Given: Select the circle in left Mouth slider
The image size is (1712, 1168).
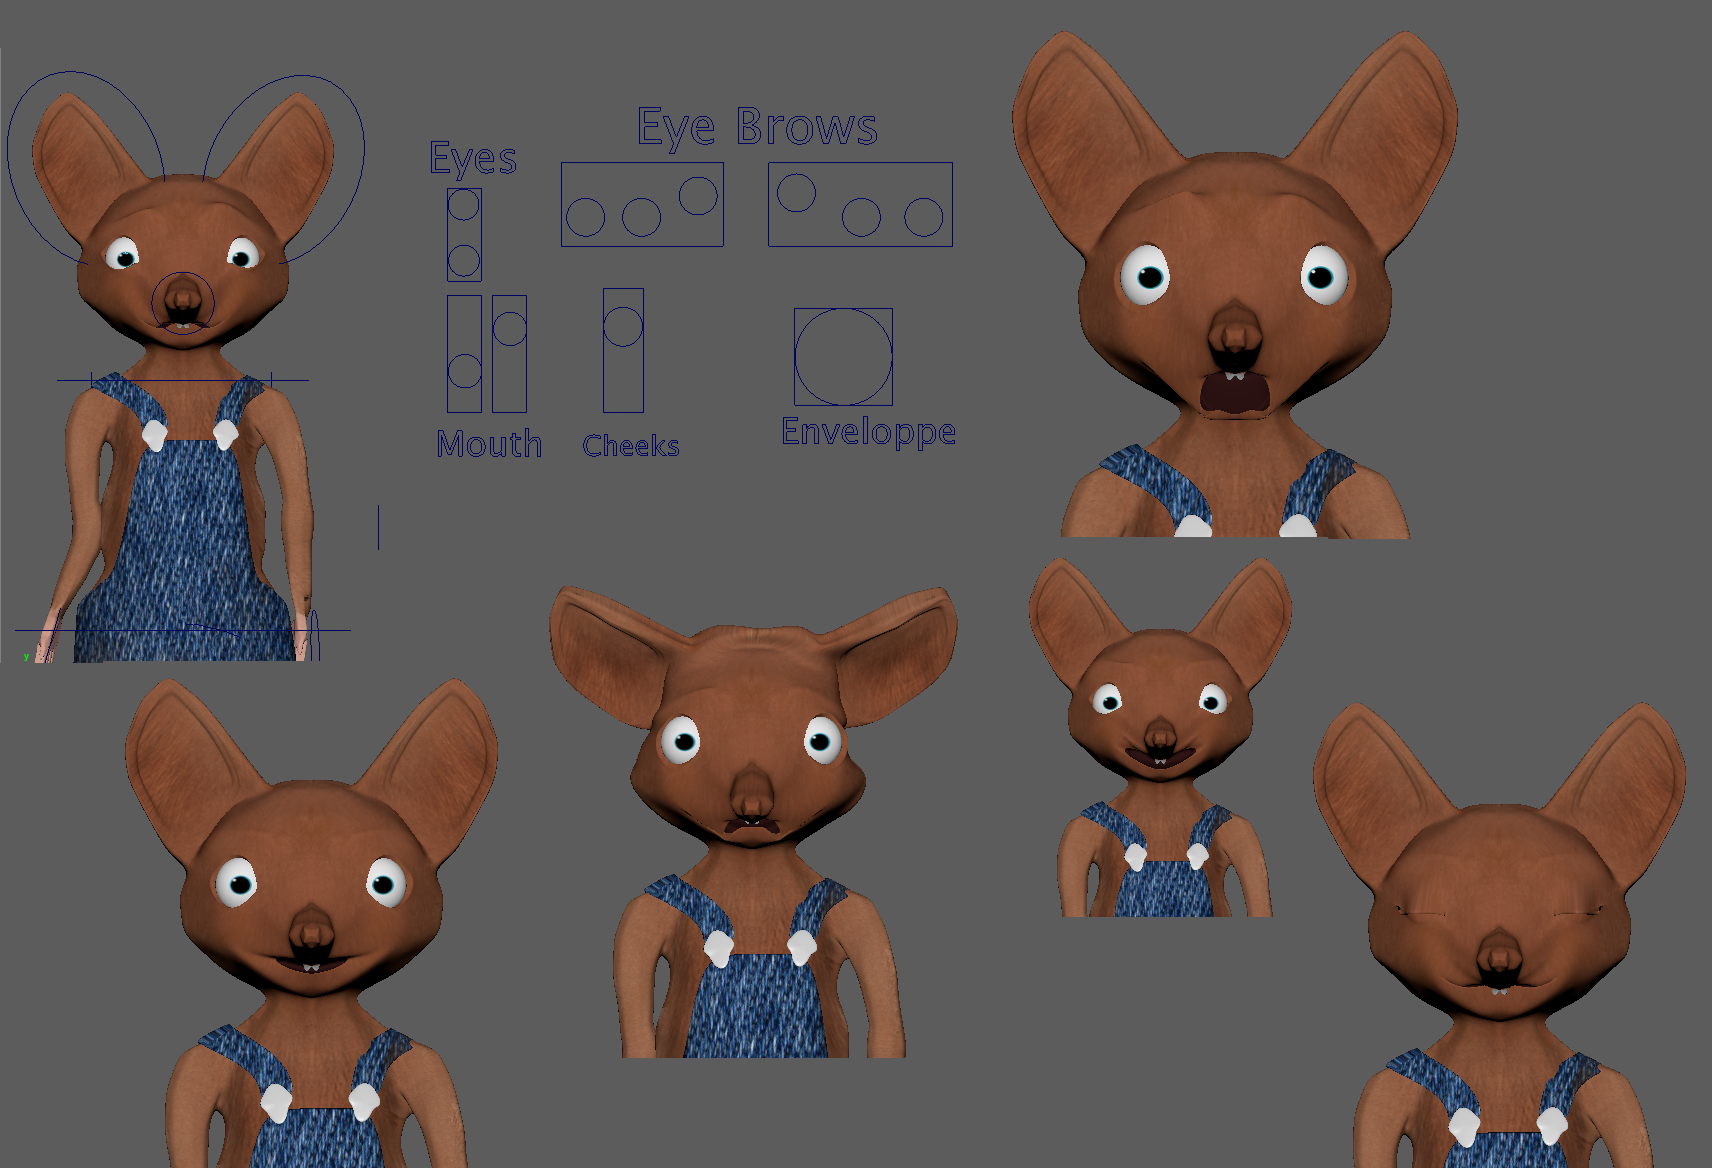Looking at the screenshot, I should coord(464,371).
